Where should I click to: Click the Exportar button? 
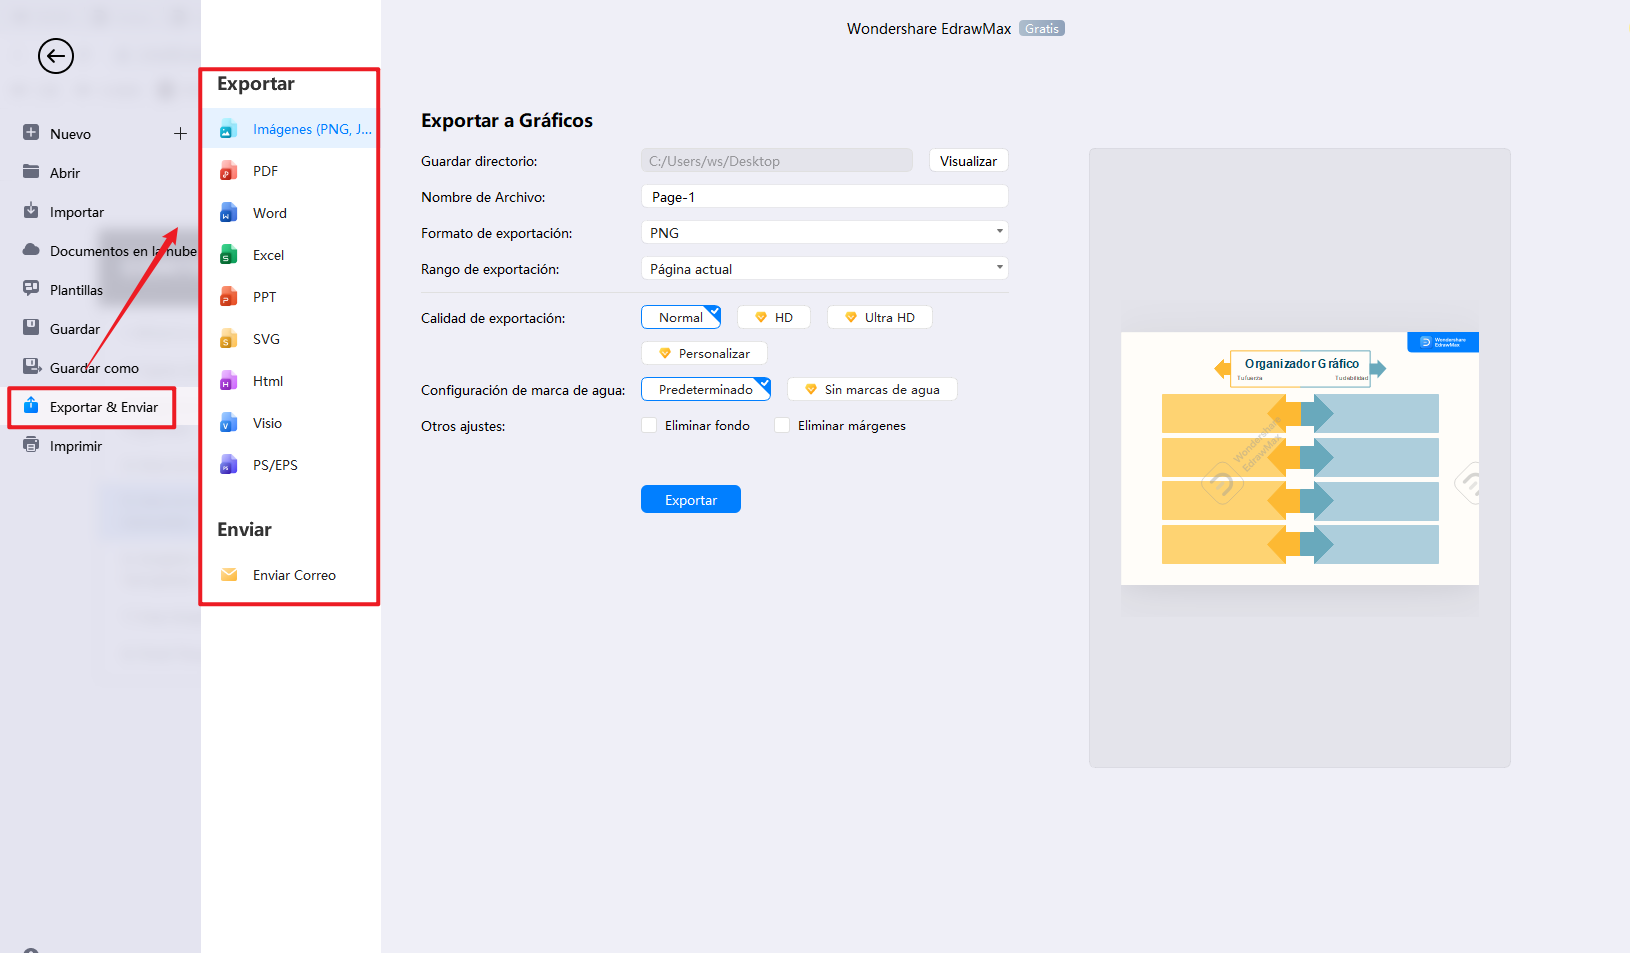click(690, 499)
